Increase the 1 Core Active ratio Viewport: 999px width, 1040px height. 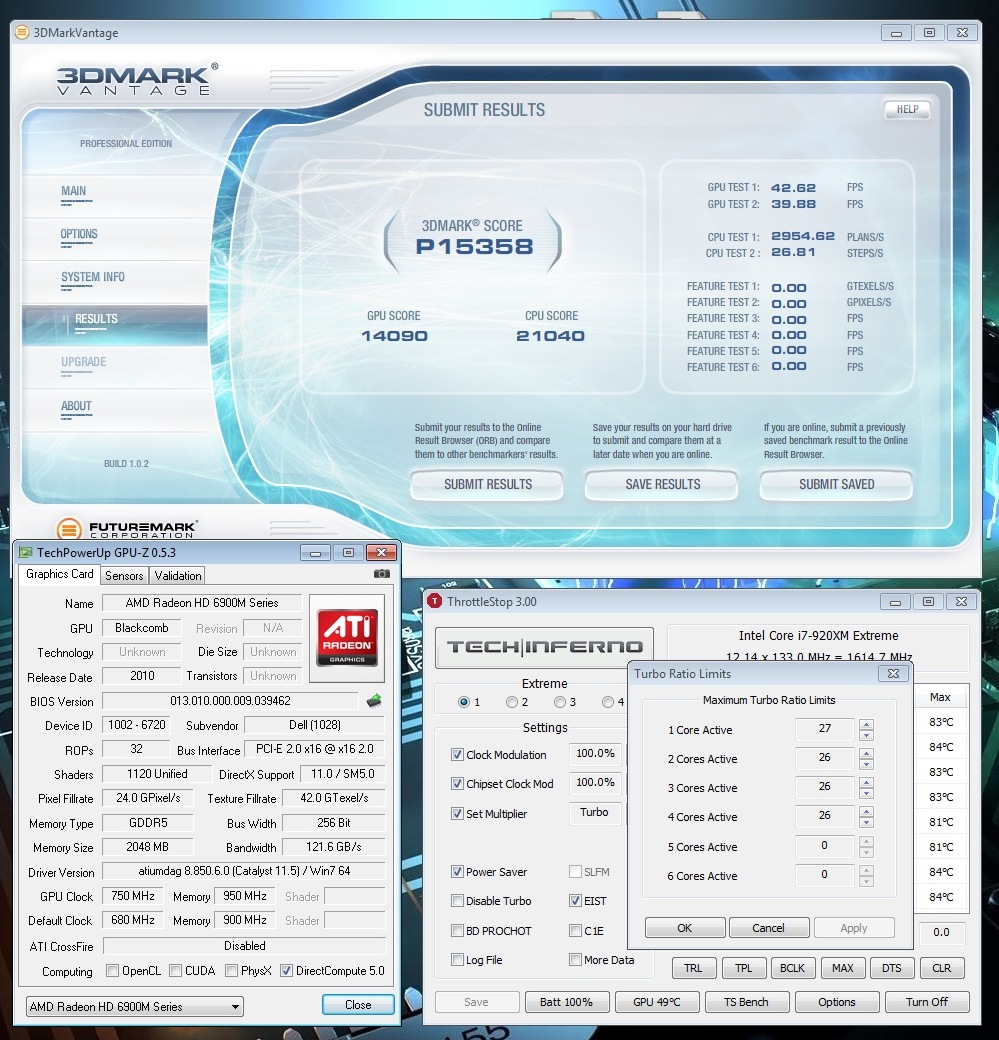[x=866, y=724]
